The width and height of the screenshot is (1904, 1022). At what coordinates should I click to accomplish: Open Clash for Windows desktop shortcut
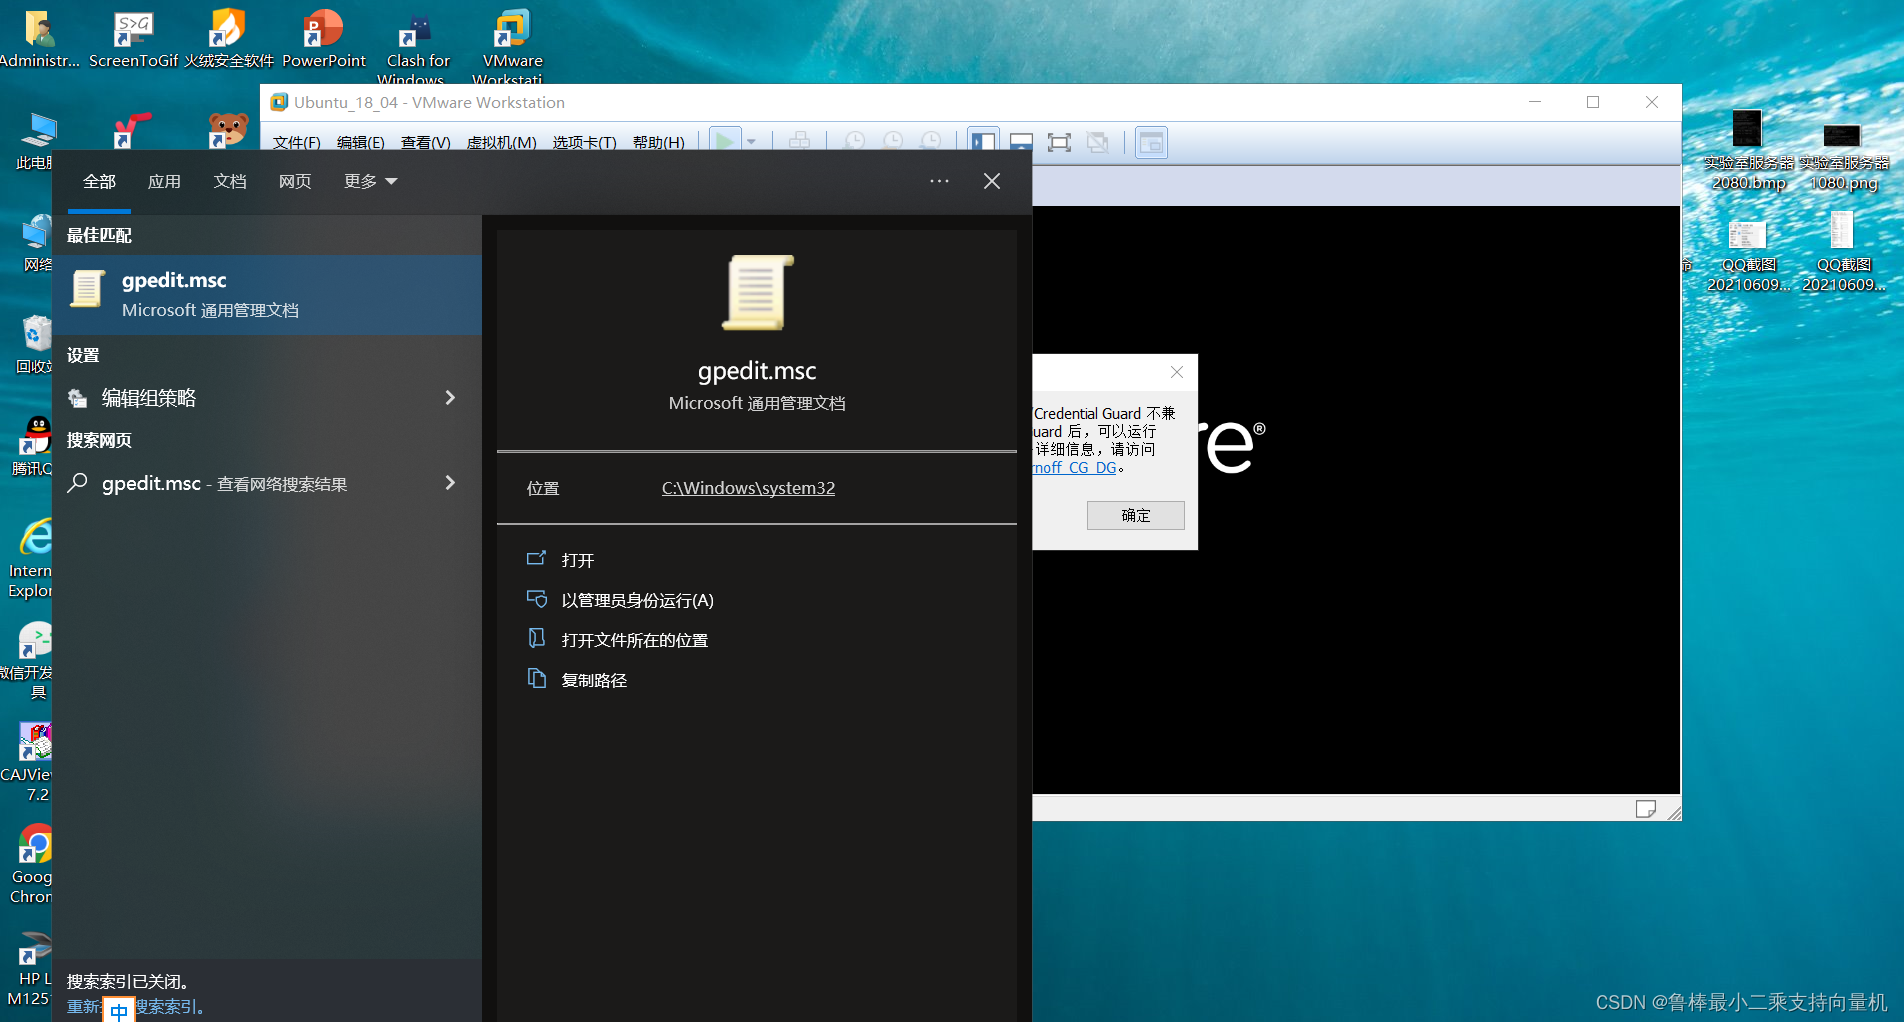click(418, 46)
